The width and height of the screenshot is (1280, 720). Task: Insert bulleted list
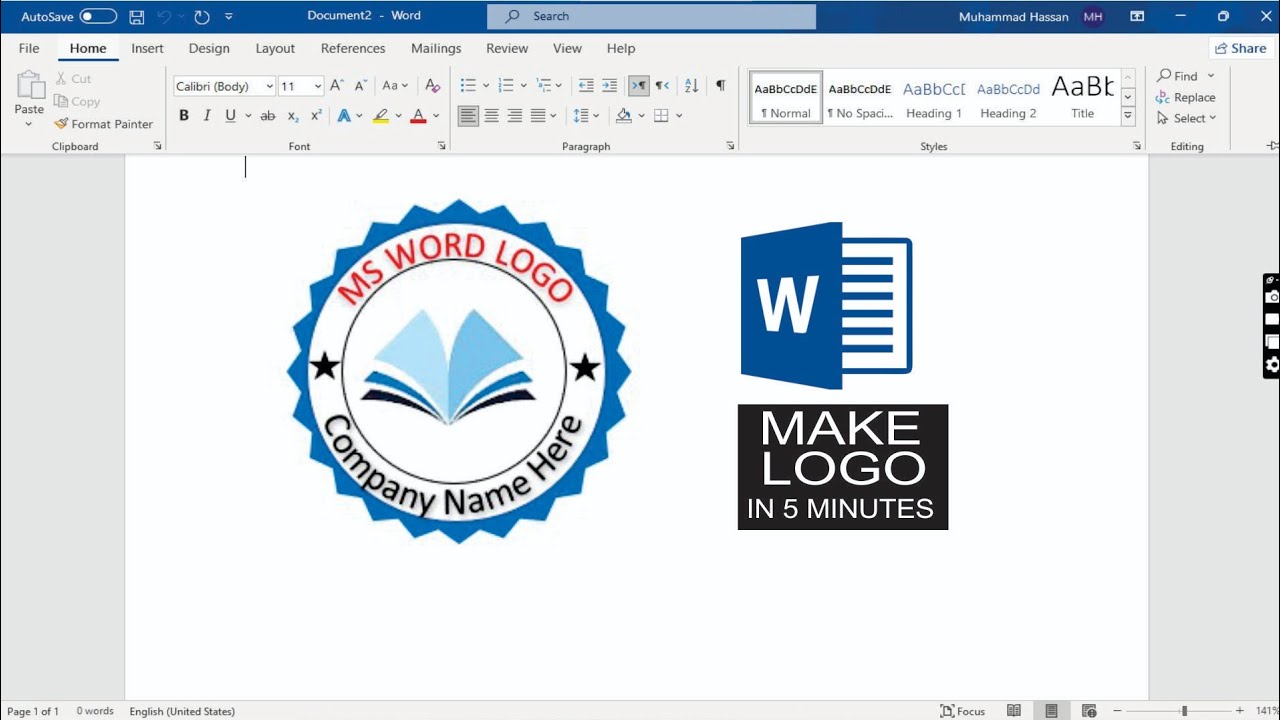(x=467, y=86)
